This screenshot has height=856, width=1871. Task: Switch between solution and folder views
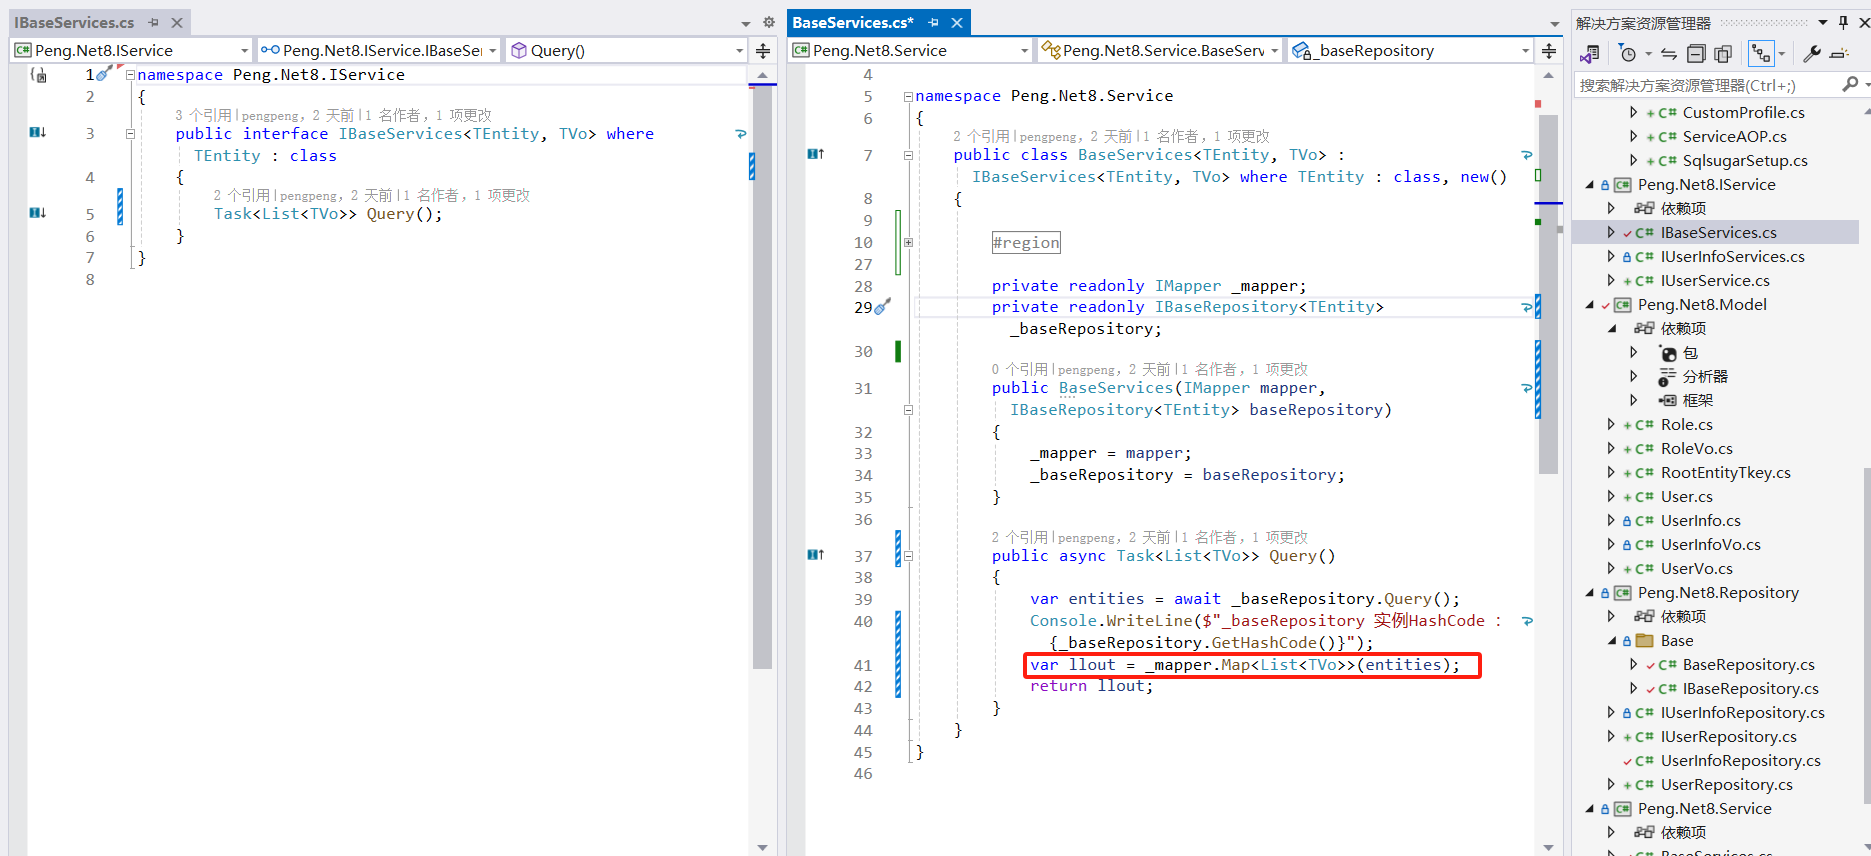pyautogui.click(x=1589, y=54)
